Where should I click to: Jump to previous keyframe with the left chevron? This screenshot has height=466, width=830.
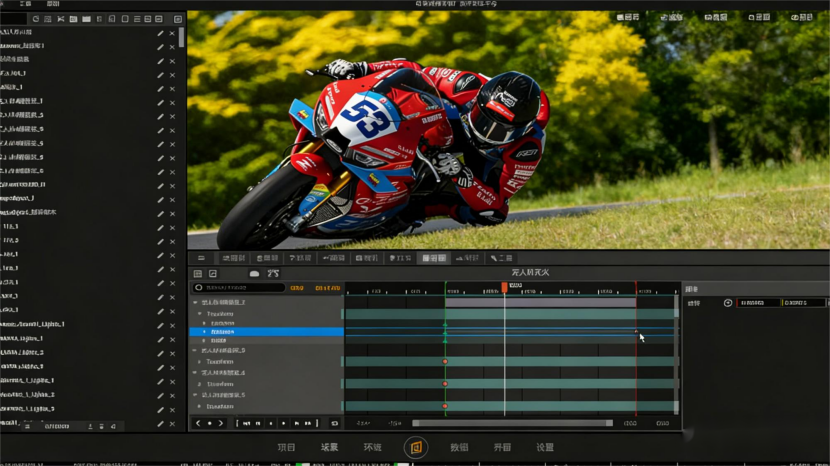199,423
